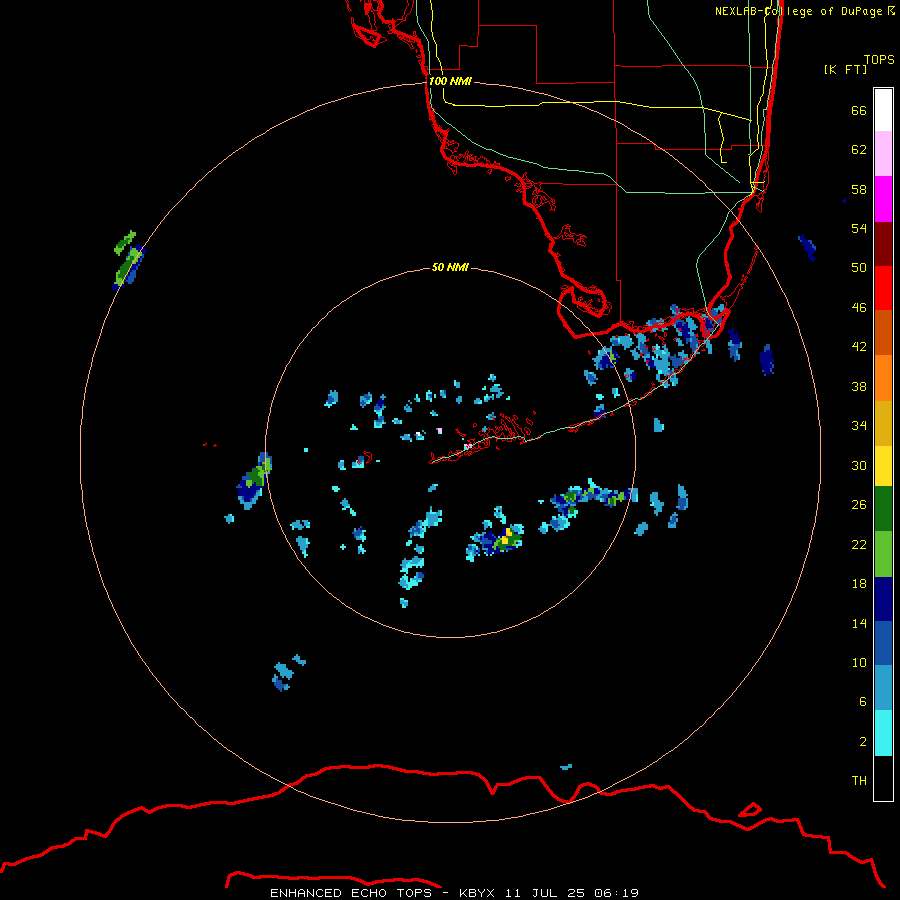The height and width of the screenshot is (900, 900).
Task: Select the "38" legend value
Action: 859,386
